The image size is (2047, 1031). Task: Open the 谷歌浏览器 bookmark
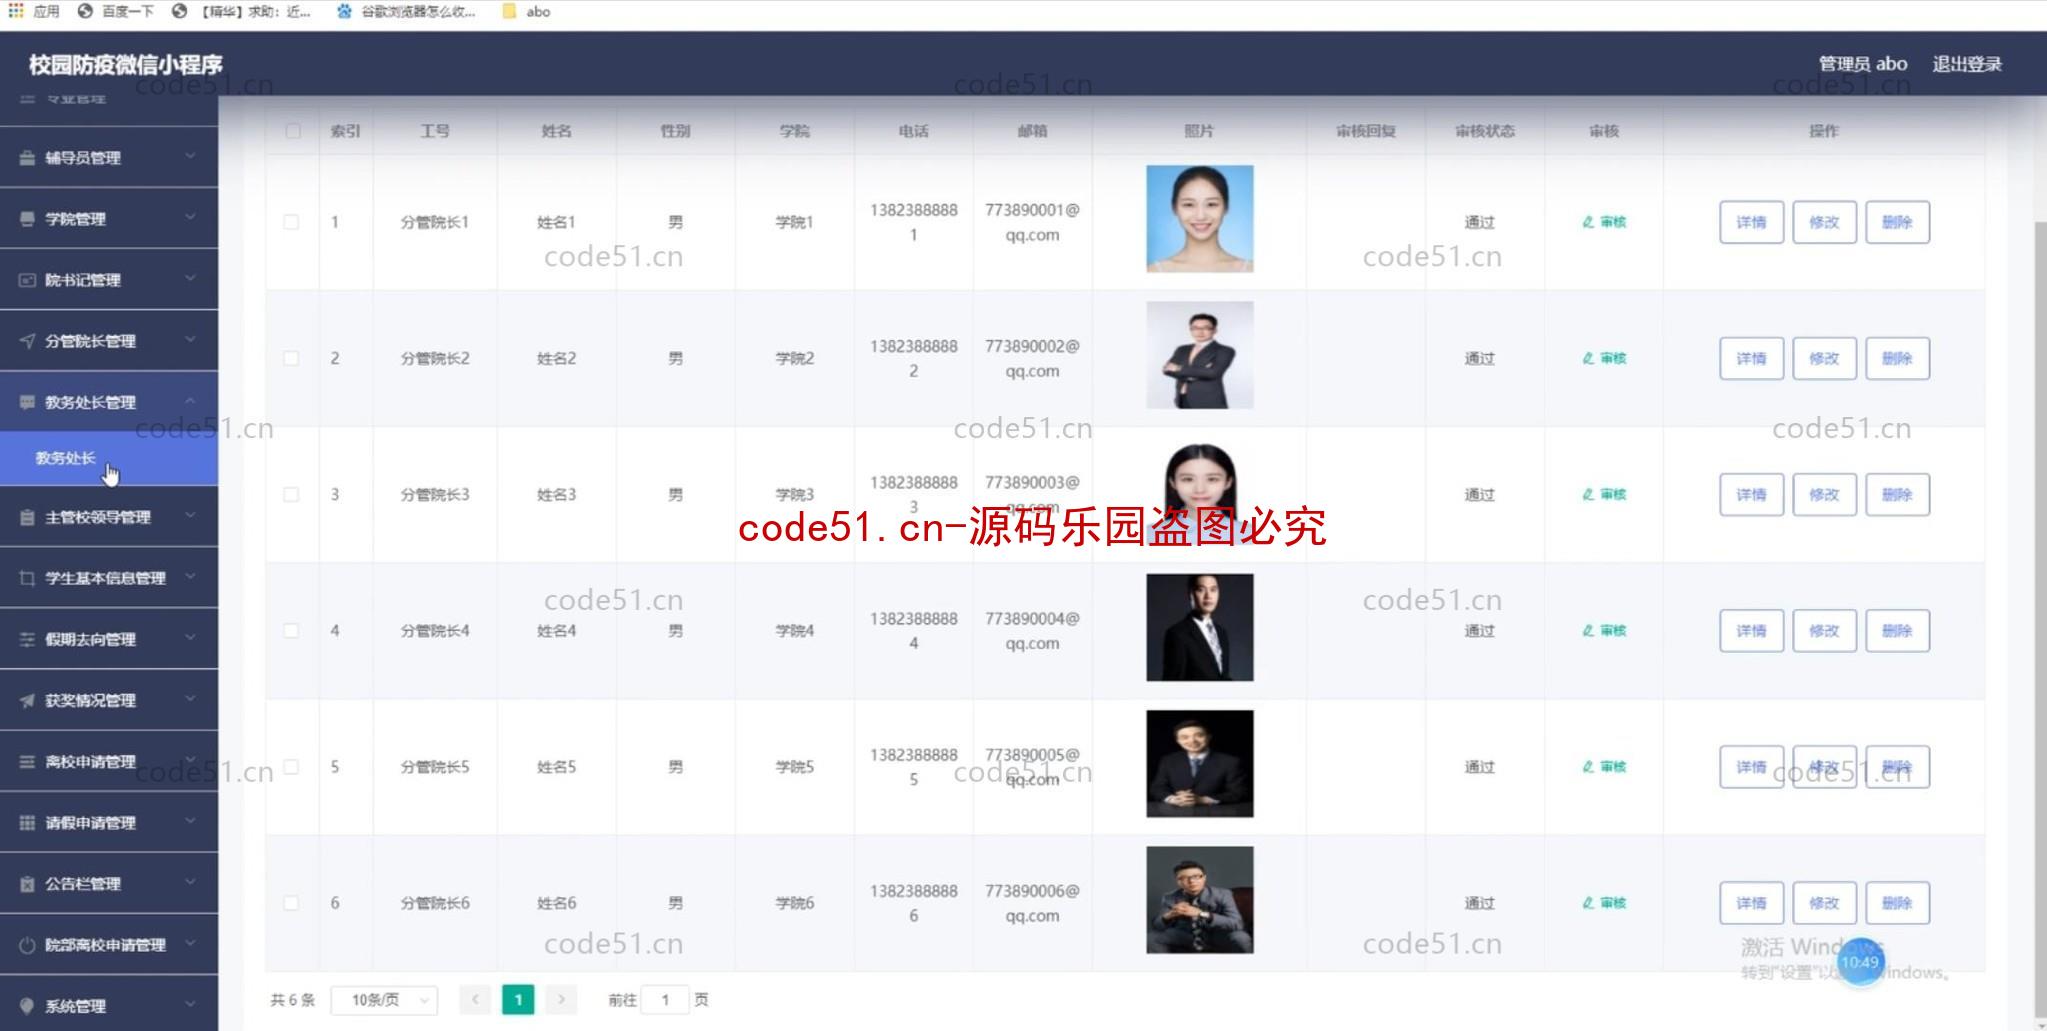point(406,11)
